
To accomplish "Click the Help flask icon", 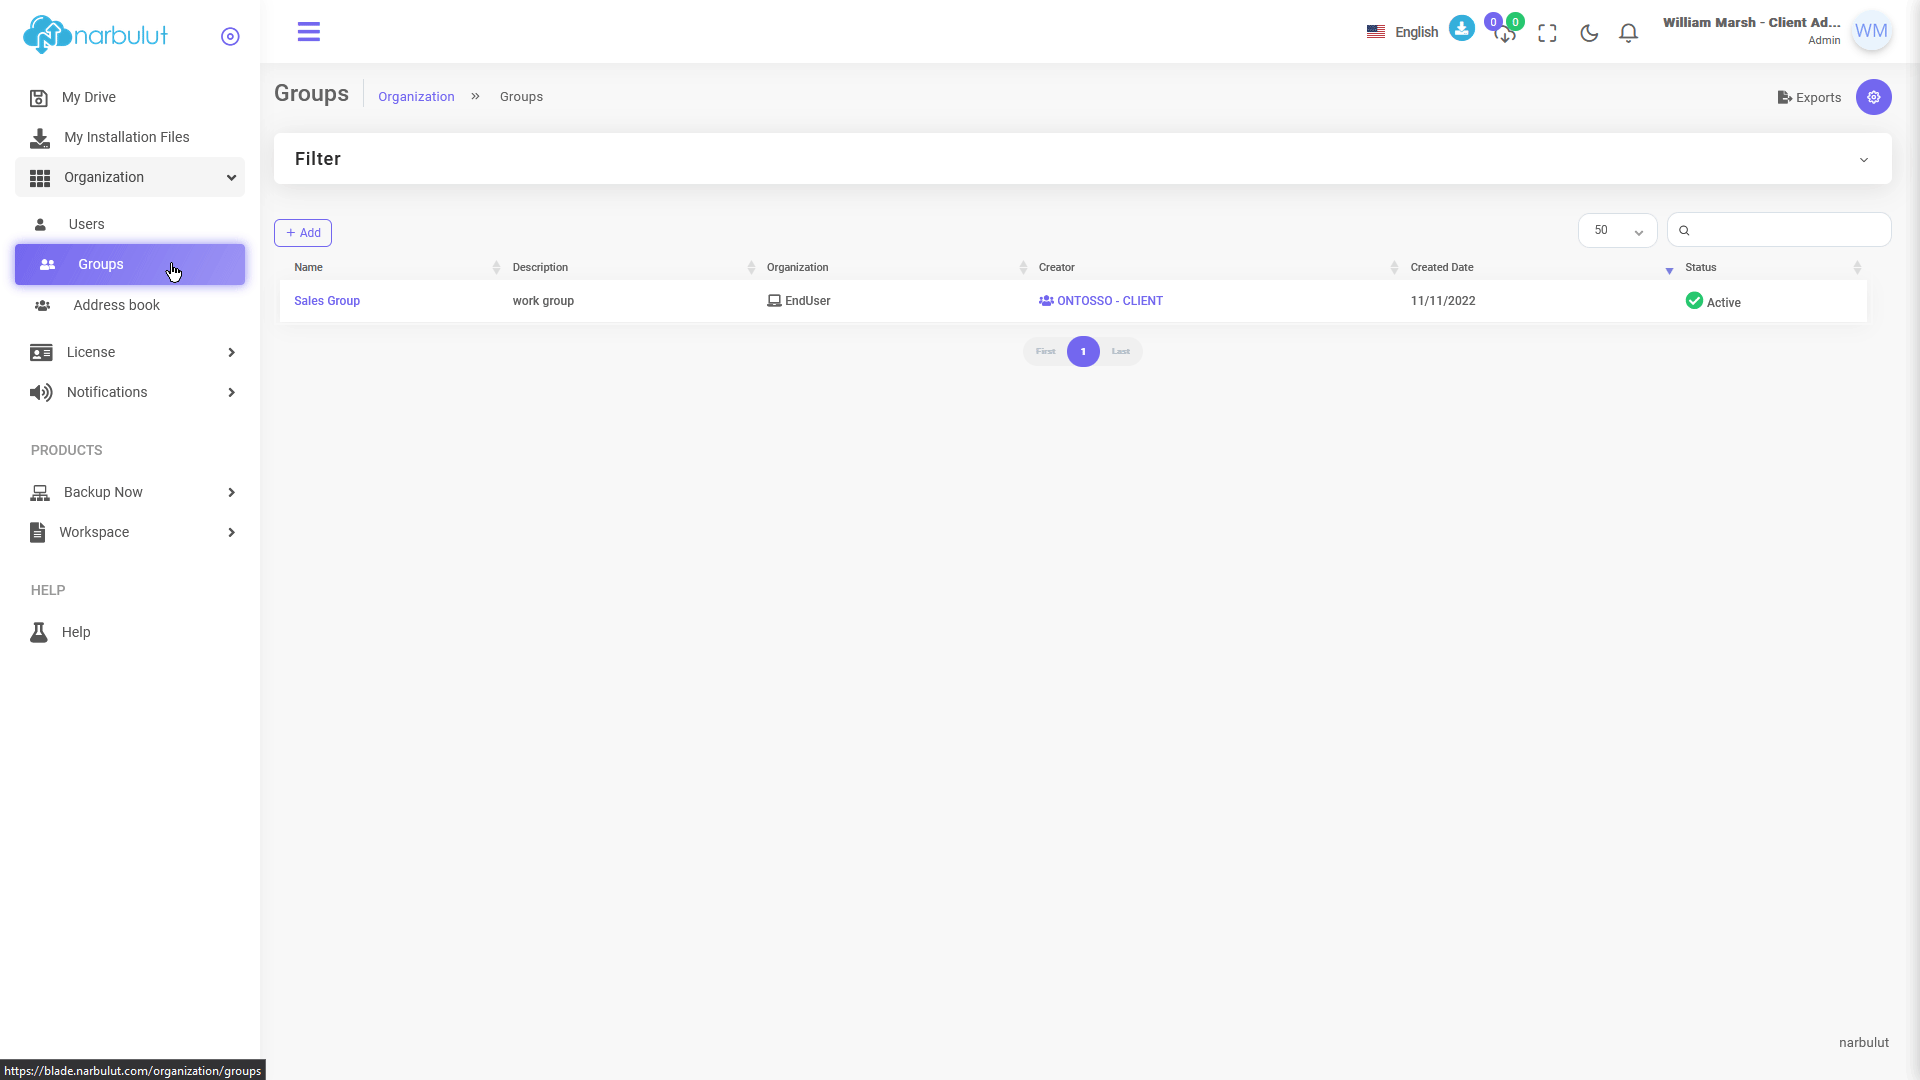I will pyautogui.click(x=39, y=632).
